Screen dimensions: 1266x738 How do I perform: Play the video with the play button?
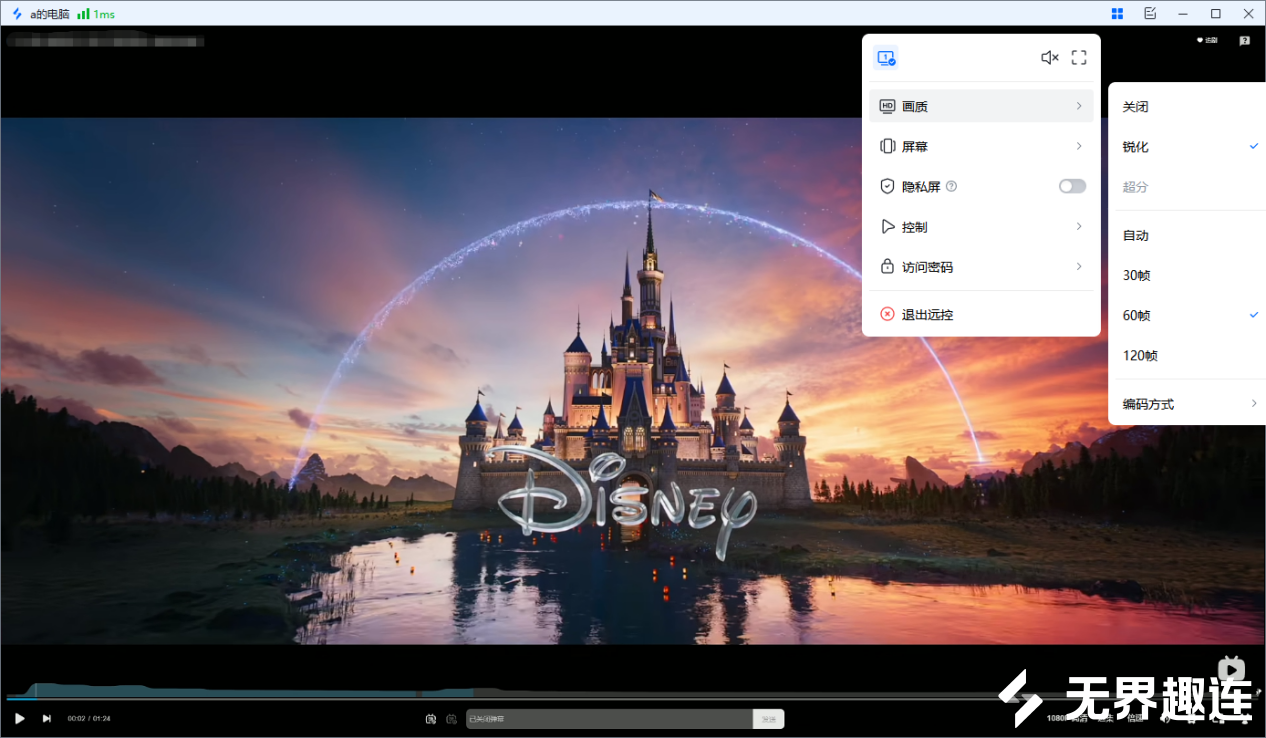pyautogui.click(x=19, y=718)
